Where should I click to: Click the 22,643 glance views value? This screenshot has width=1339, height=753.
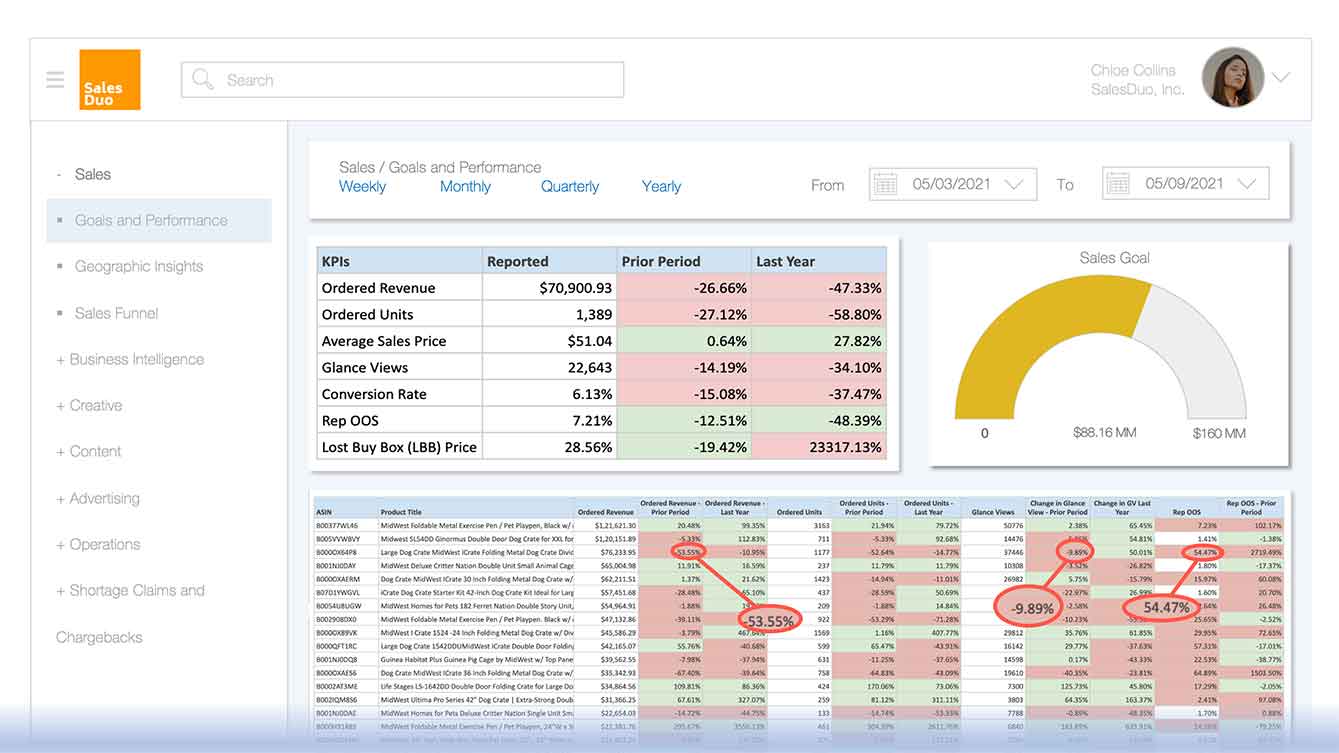549,367
